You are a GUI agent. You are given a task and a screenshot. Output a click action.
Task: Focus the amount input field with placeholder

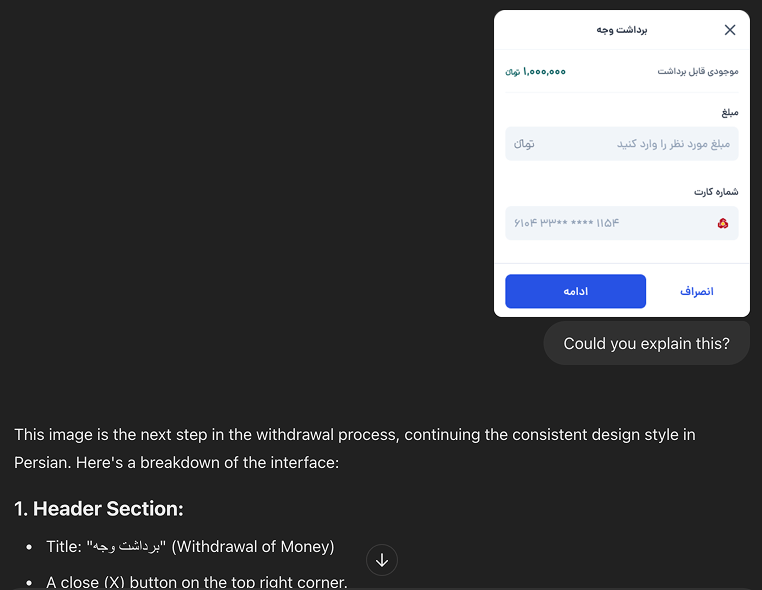[x=640, y=144]
